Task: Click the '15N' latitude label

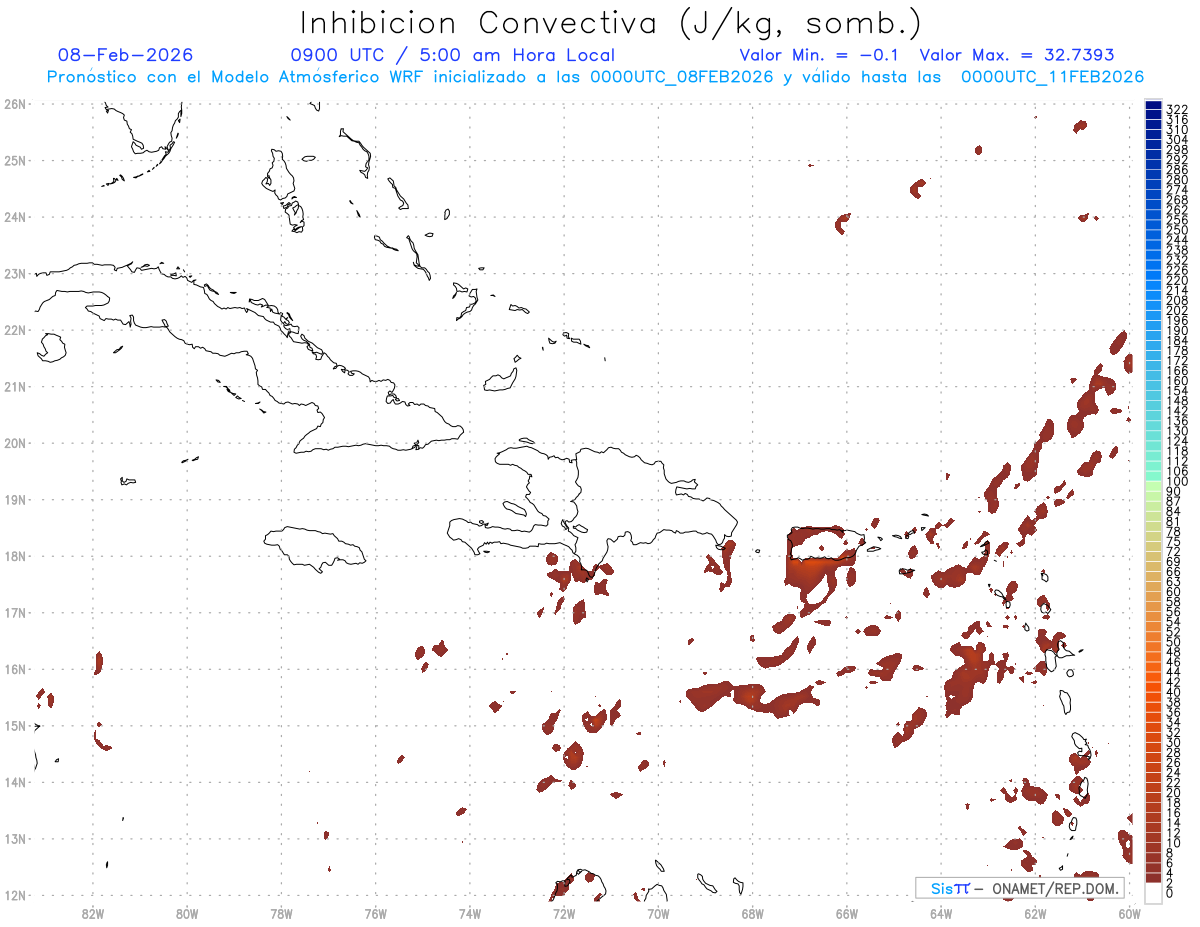Action: [x=14, y=725]
